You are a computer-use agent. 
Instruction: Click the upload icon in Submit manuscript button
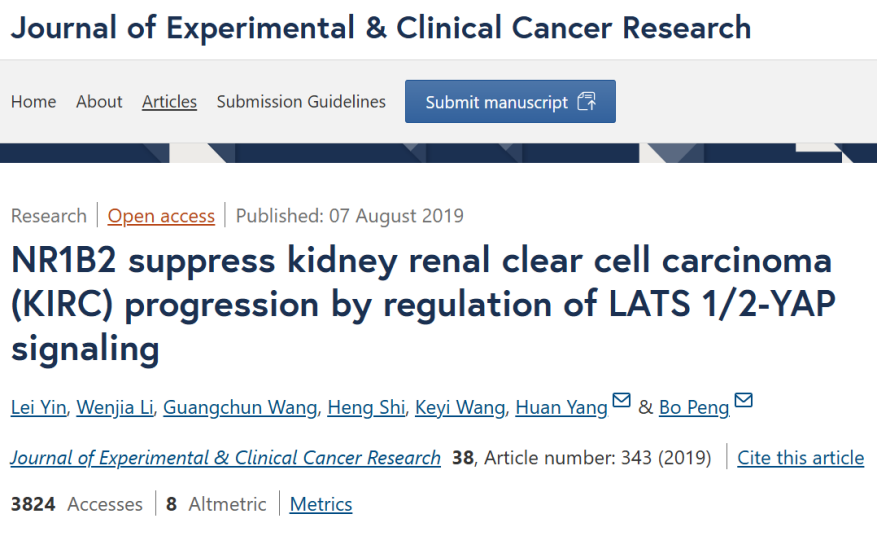click(x=587, y=101)
